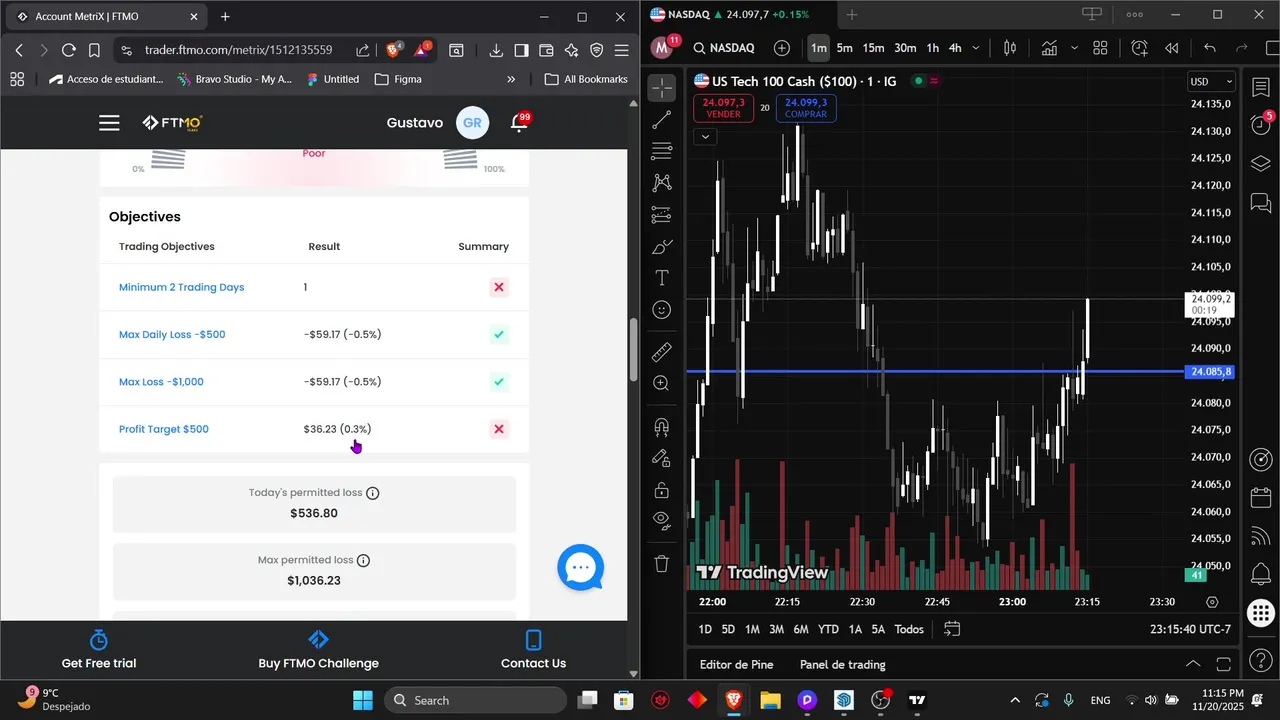Hide all drawings with the eye icon
This screenshot has width=1280, height=720.
pos(662,520)
